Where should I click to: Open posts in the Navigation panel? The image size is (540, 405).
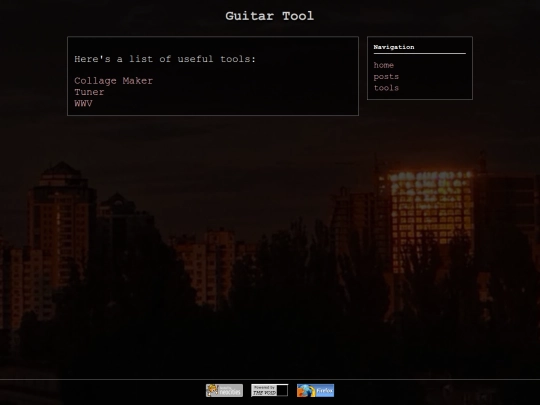386,77
